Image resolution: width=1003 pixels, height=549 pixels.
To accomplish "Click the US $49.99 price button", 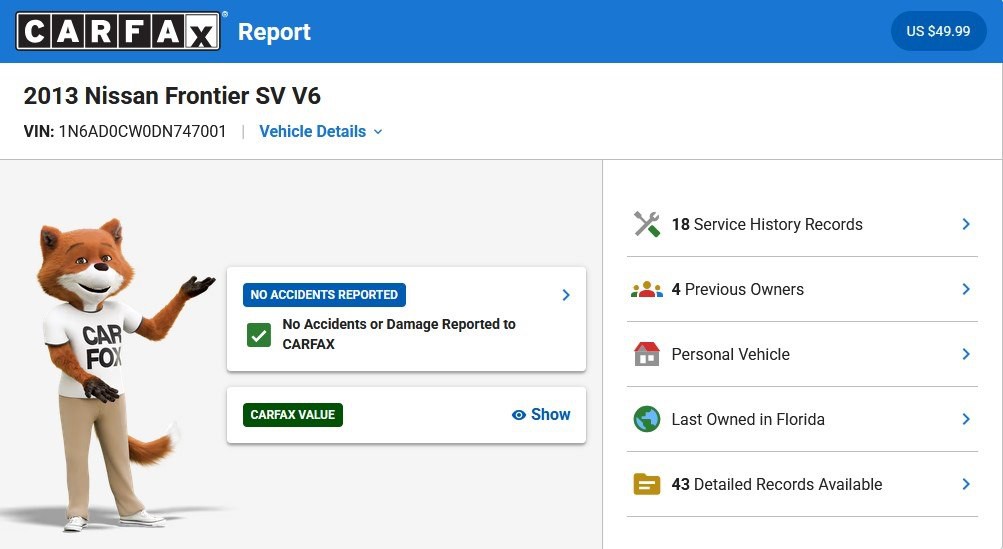I will pos(938,31).
